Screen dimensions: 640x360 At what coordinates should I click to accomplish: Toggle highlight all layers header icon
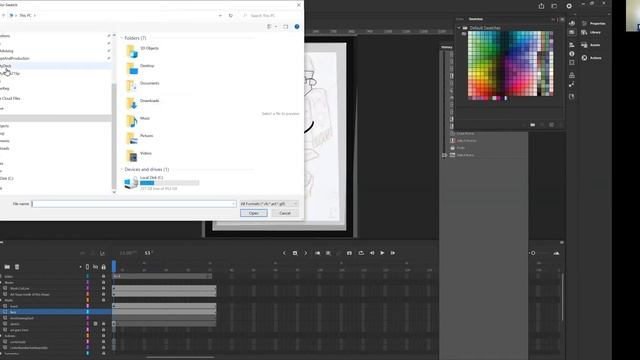(87, 267)
